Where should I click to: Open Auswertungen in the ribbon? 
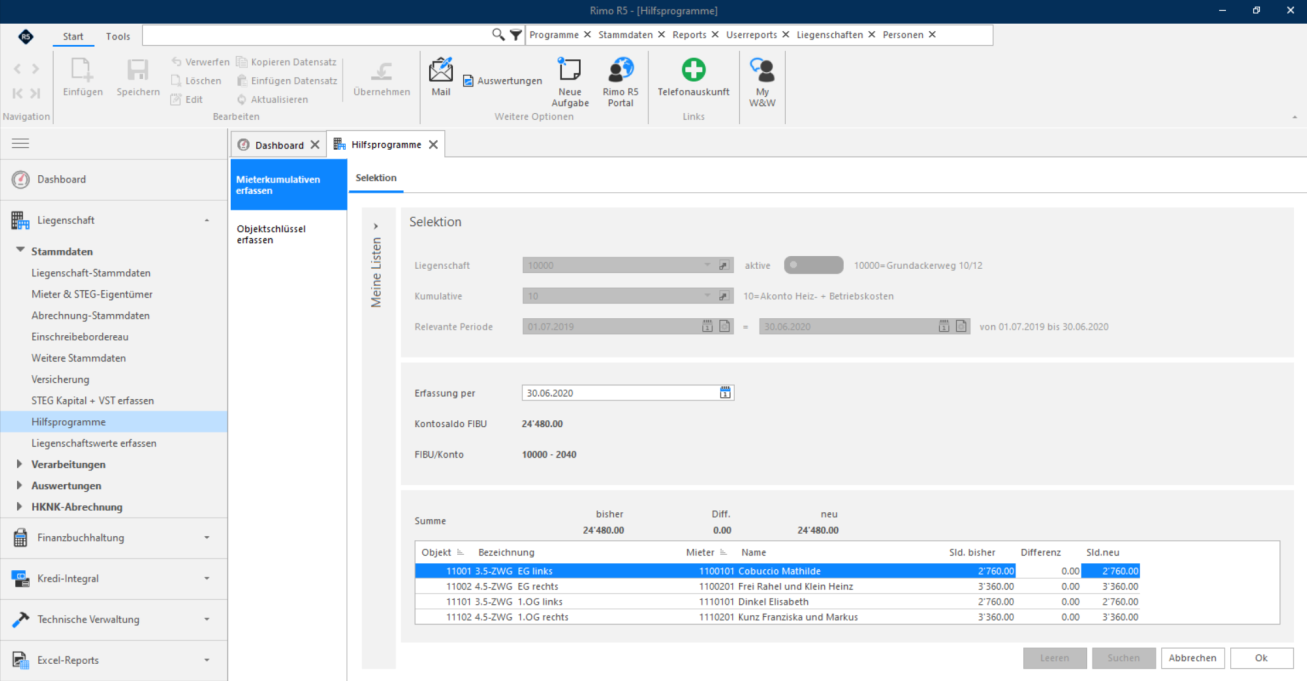click(x=502, y=81)
